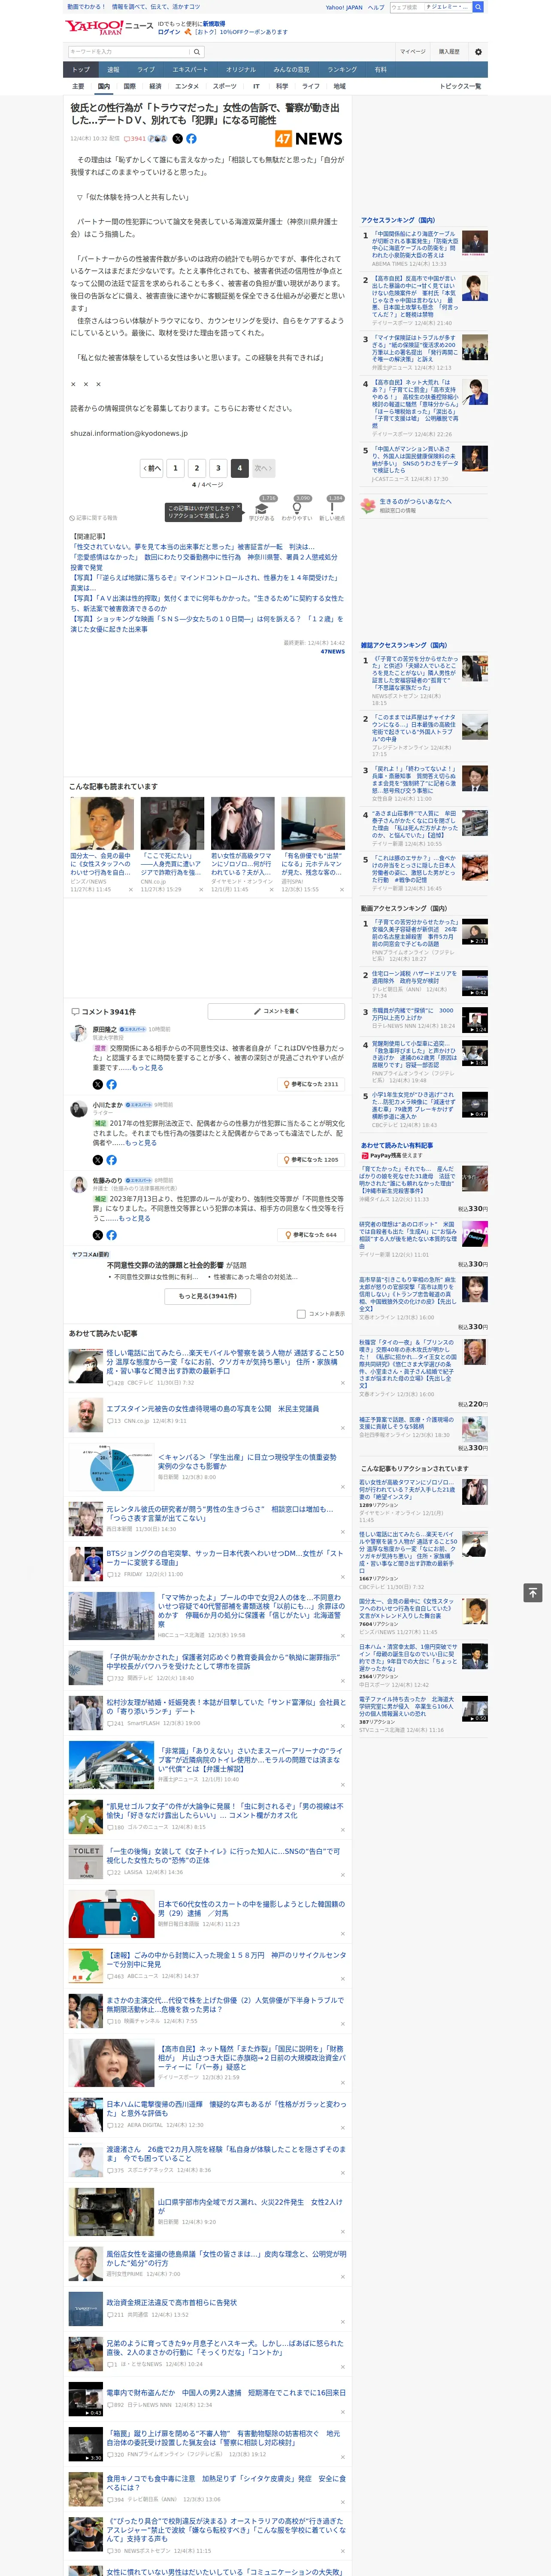Click 参考になった 1205 button
Viewport: 551px width, 2576px height.
311,1160
